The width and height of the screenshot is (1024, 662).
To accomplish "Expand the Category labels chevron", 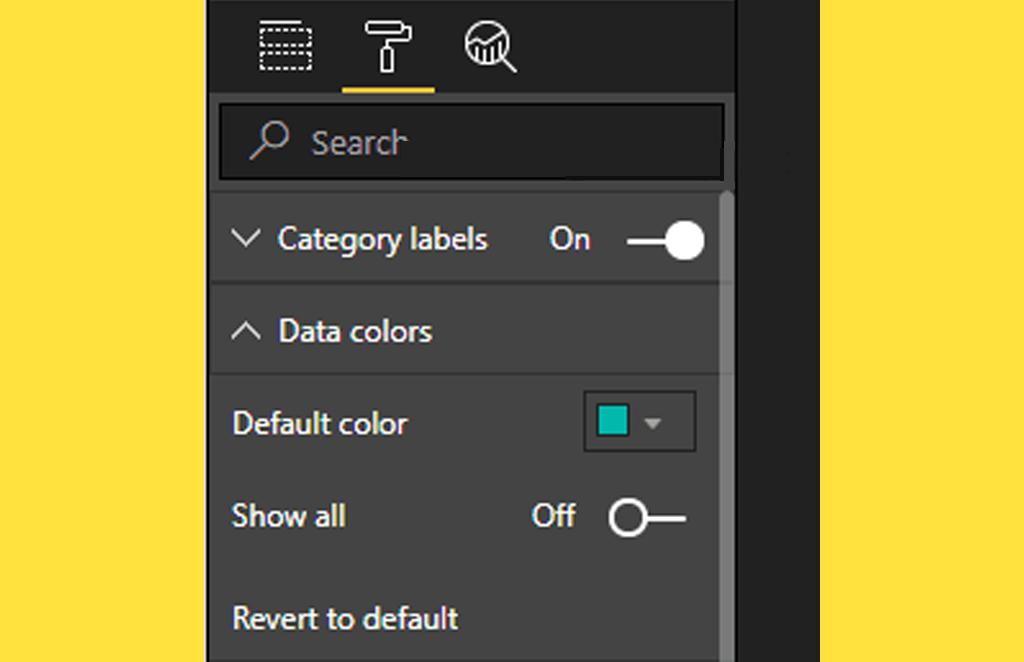I will point(245,239).
